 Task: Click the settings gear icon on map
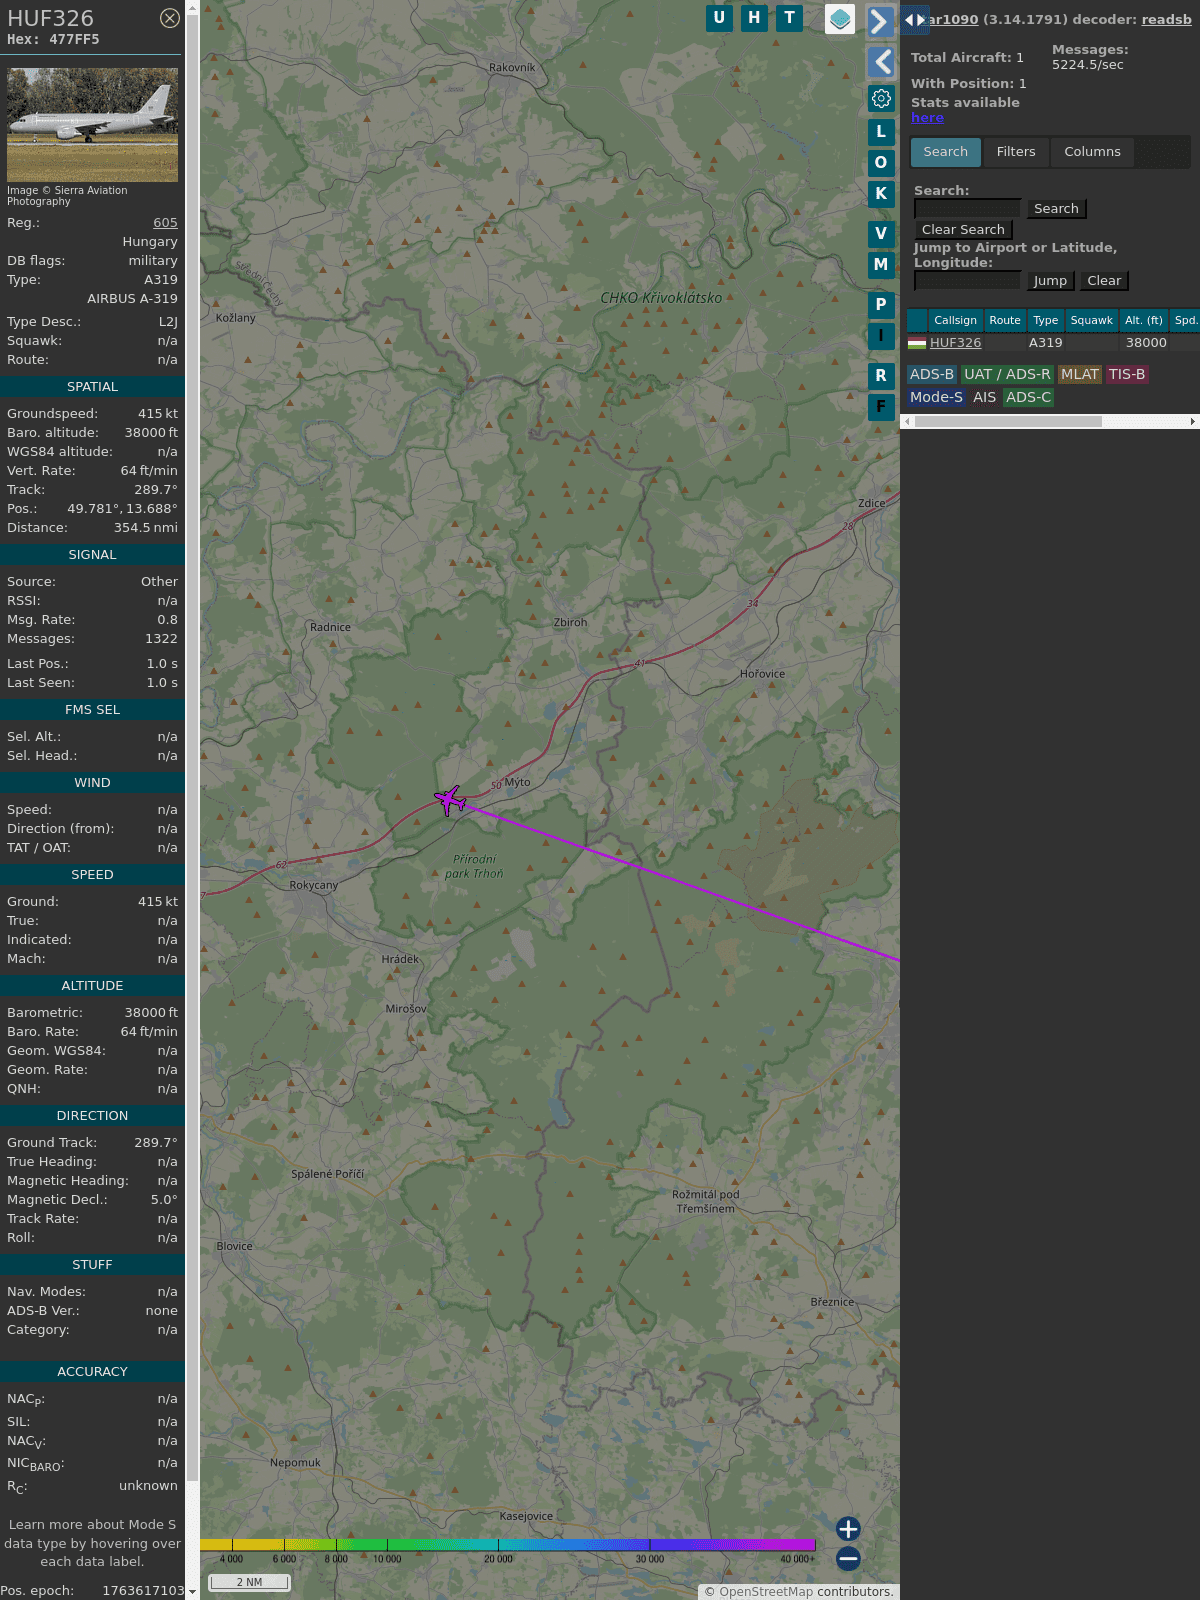881,98
